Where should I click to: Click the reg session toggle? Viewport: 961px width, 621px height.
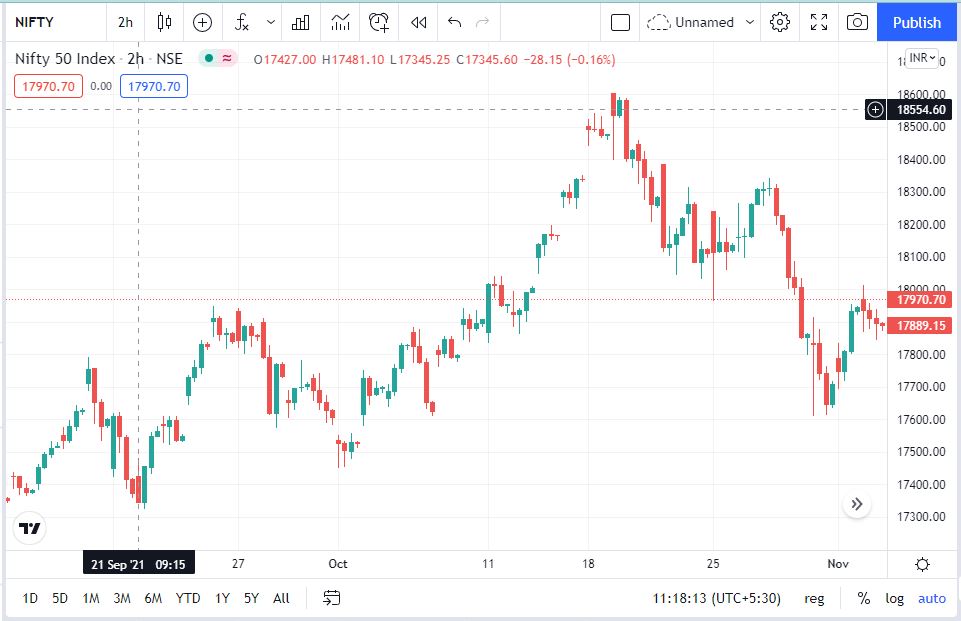814,599
